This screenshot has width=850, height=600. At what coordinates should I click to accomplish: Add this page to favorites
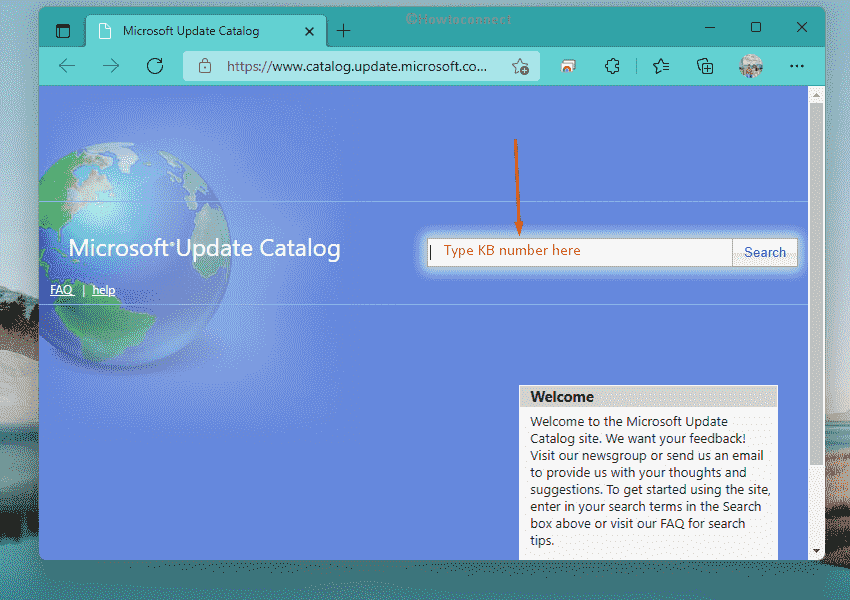pos(520,66)
